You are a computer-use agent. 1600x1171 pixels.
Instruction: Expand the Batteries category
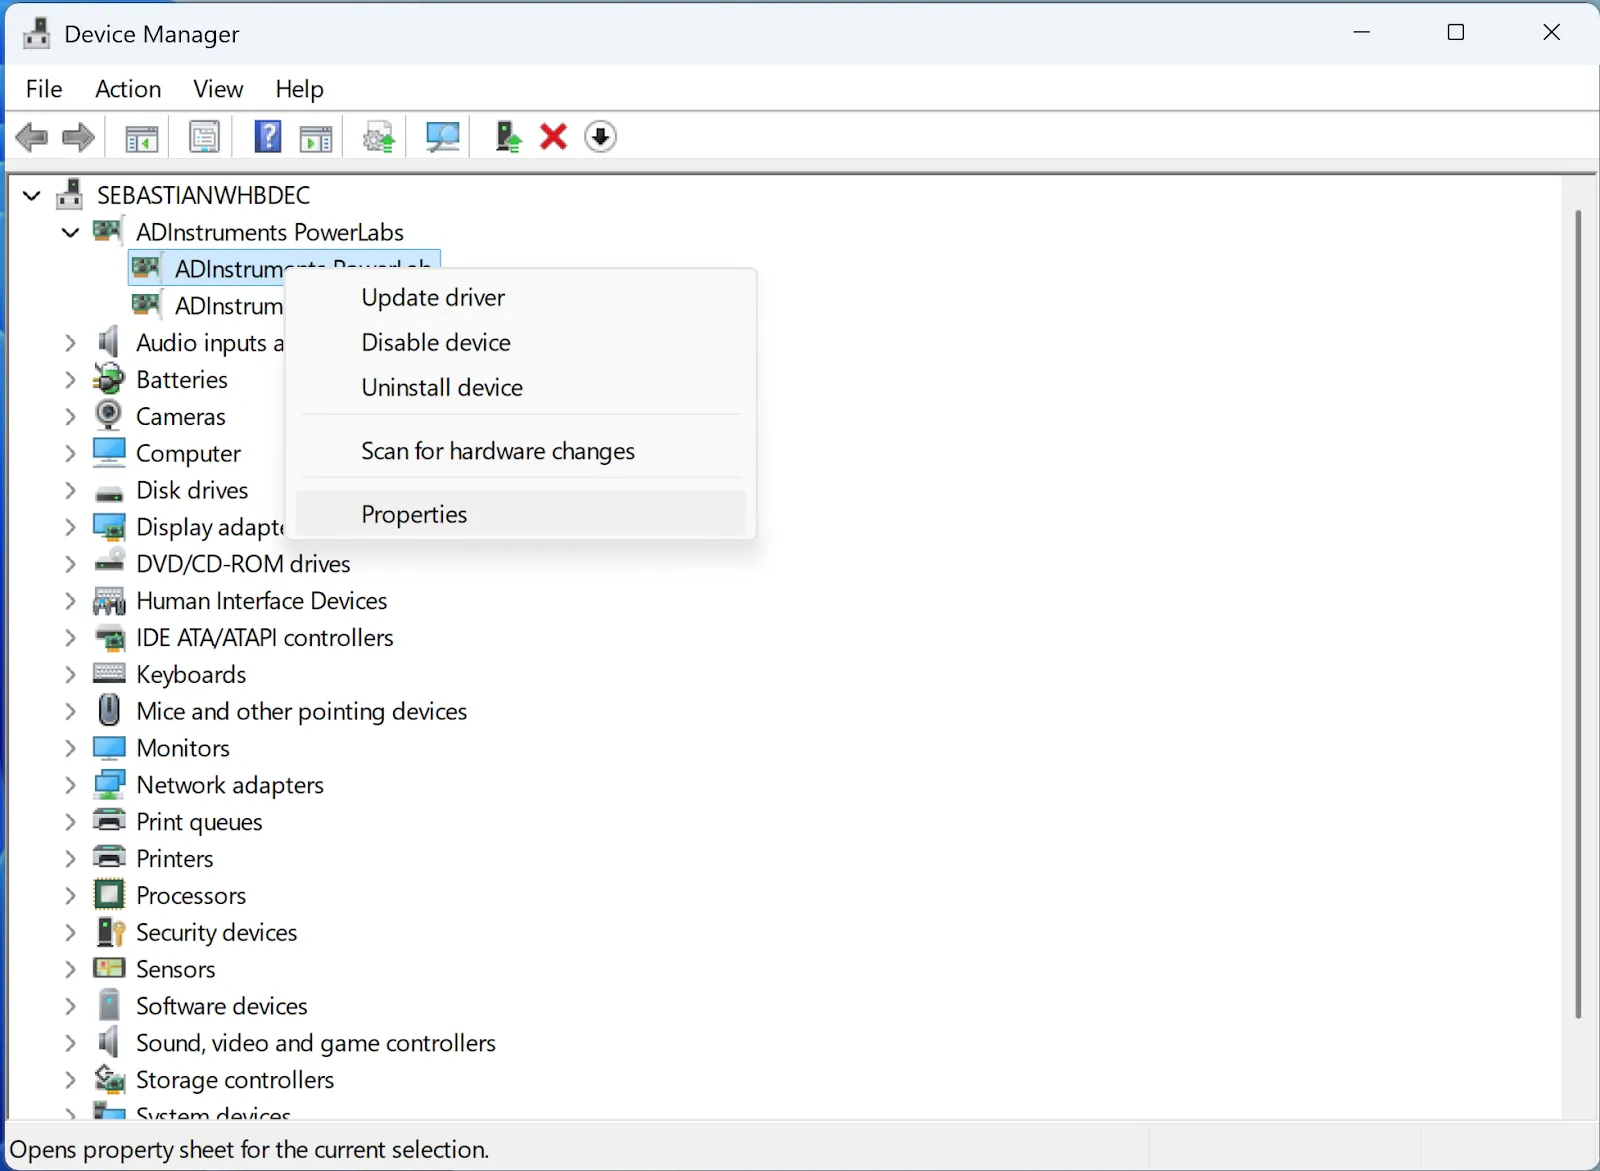coord(70,380)
